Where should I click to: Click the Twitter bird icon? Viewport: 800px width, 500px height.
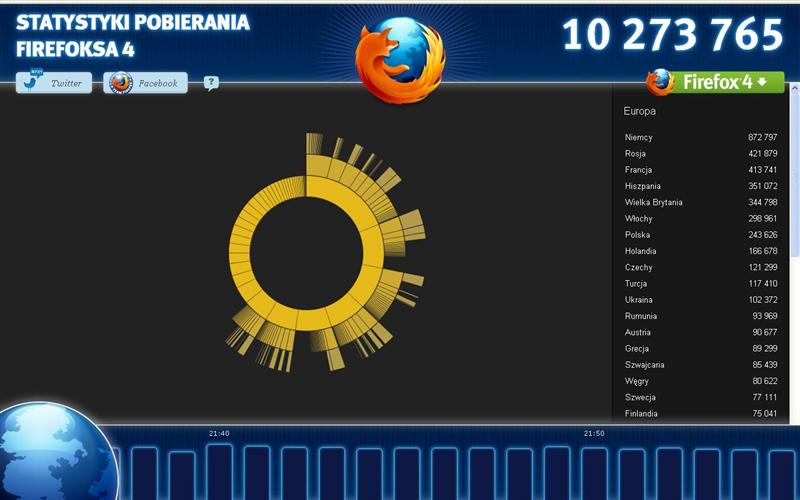[32, 83]
